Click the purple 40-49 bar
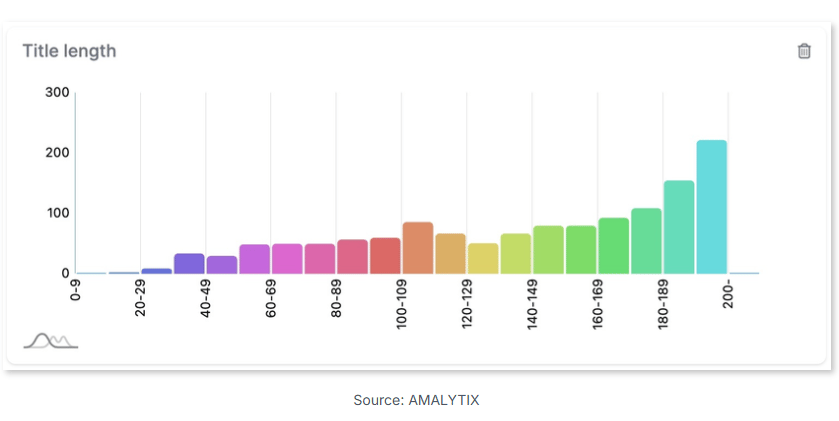The height and width of the screenshot is (421, 839). (222, 265)
